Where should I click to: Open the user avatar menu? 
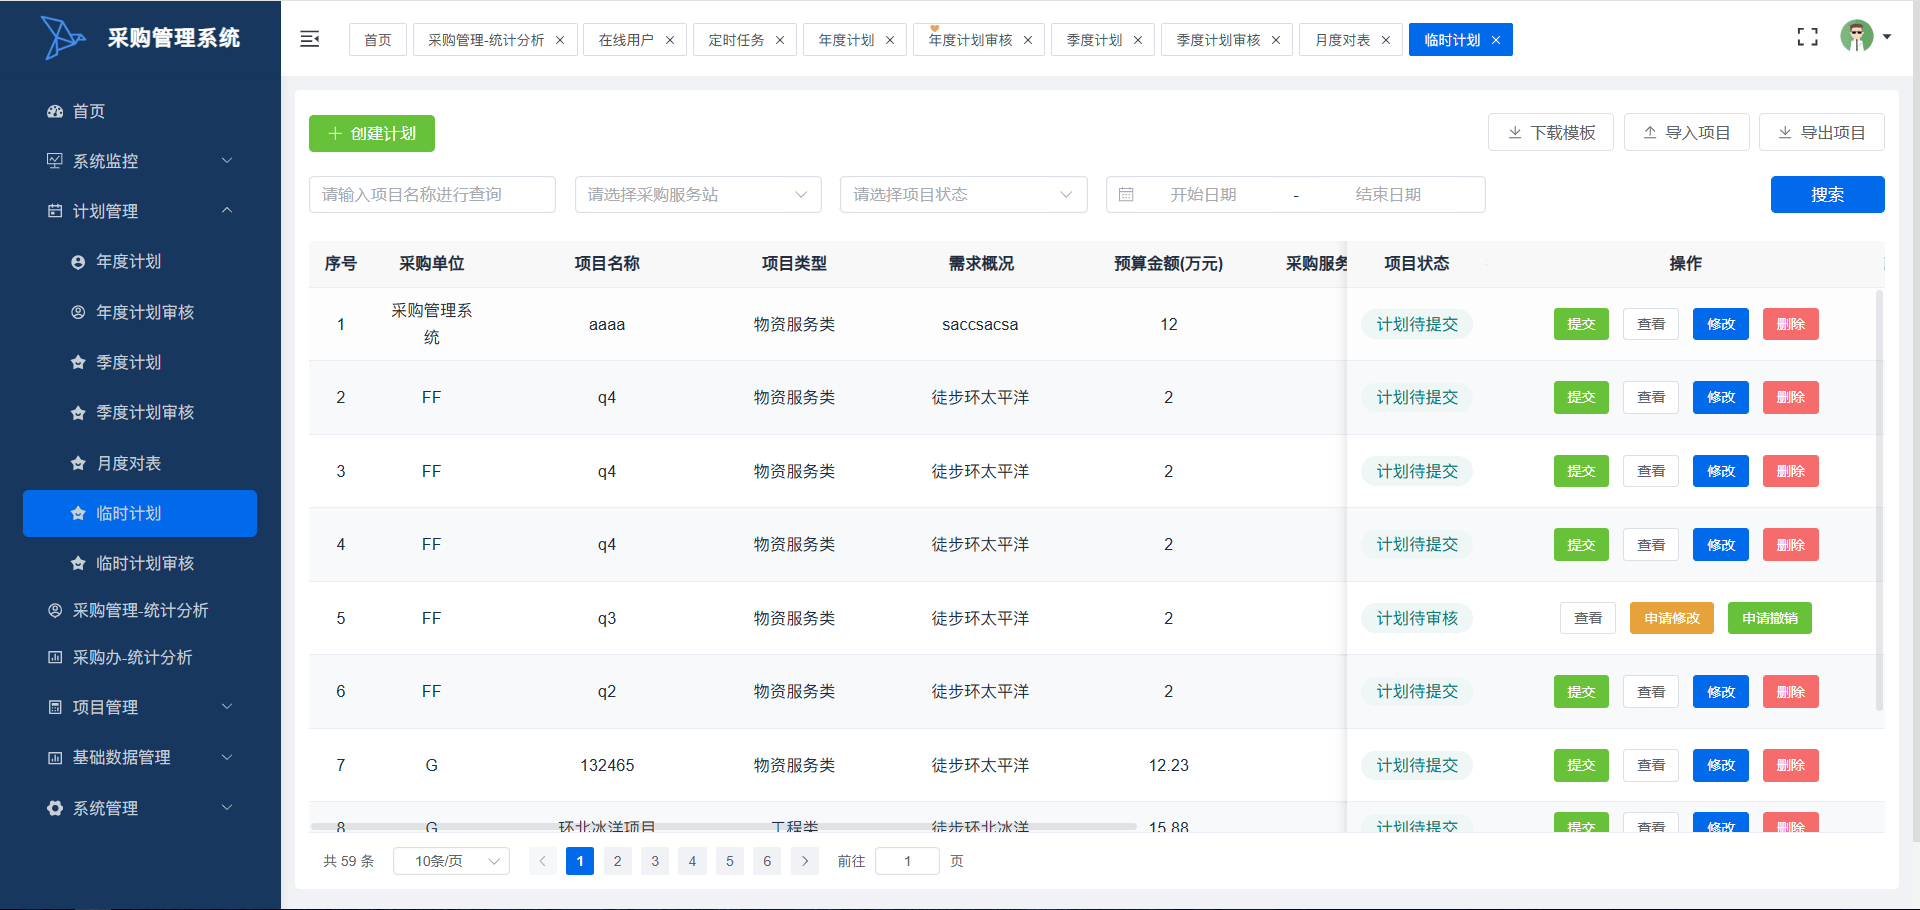pyautogui.click(x=1857, y=37)
